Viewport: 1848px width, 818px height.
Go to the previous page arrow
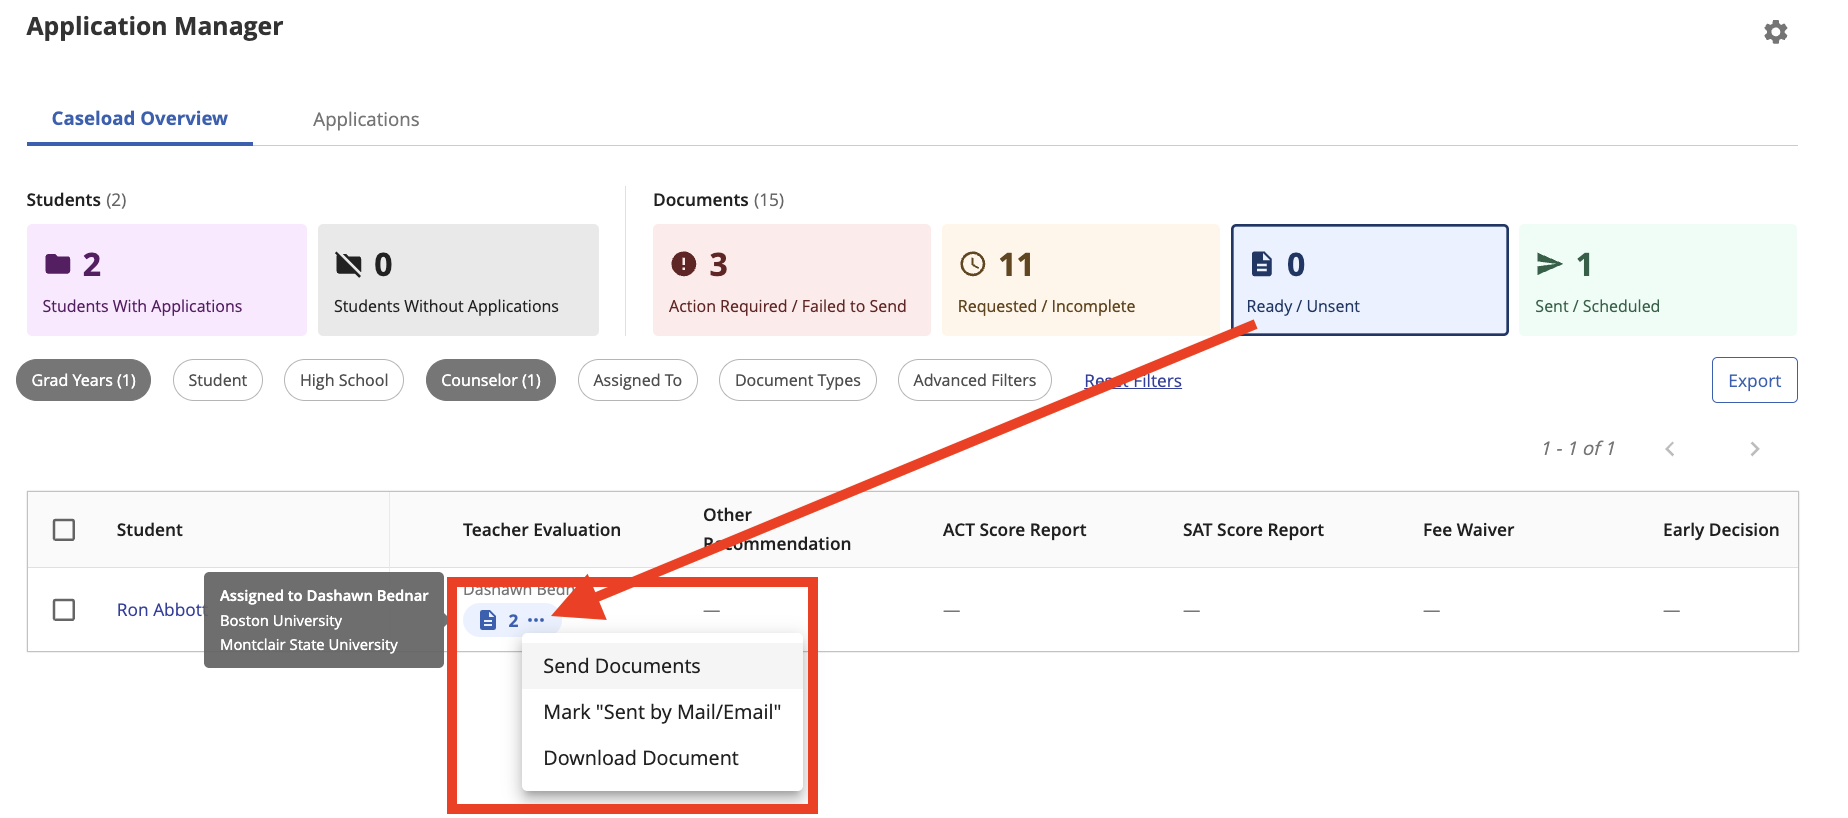[x=1669, y=449]
